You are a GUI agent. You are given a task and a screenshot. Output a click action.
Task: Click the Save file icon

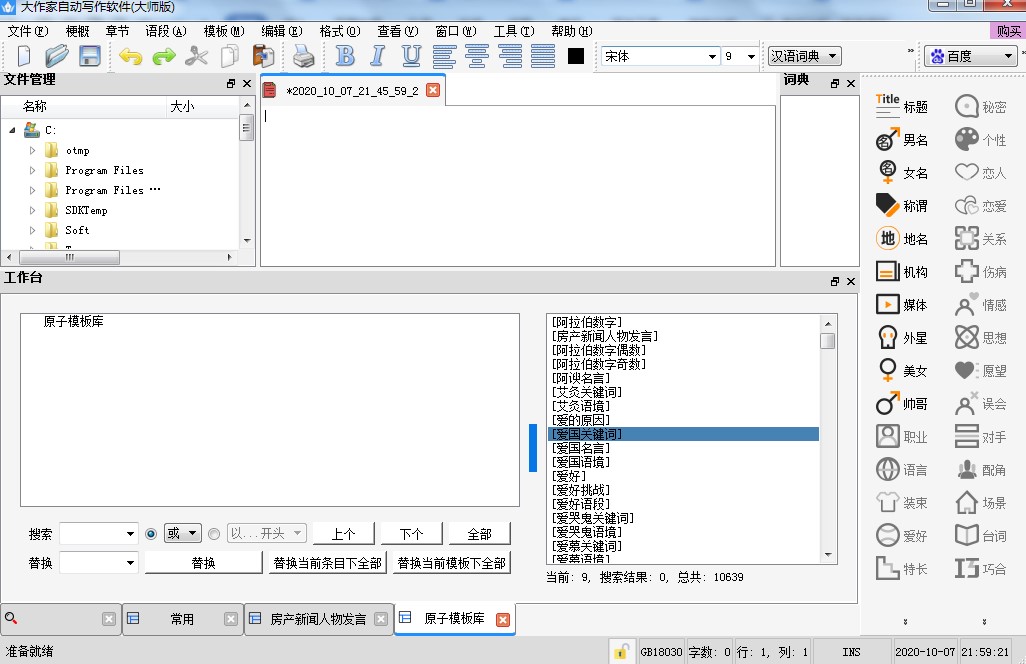pos(90,56)
